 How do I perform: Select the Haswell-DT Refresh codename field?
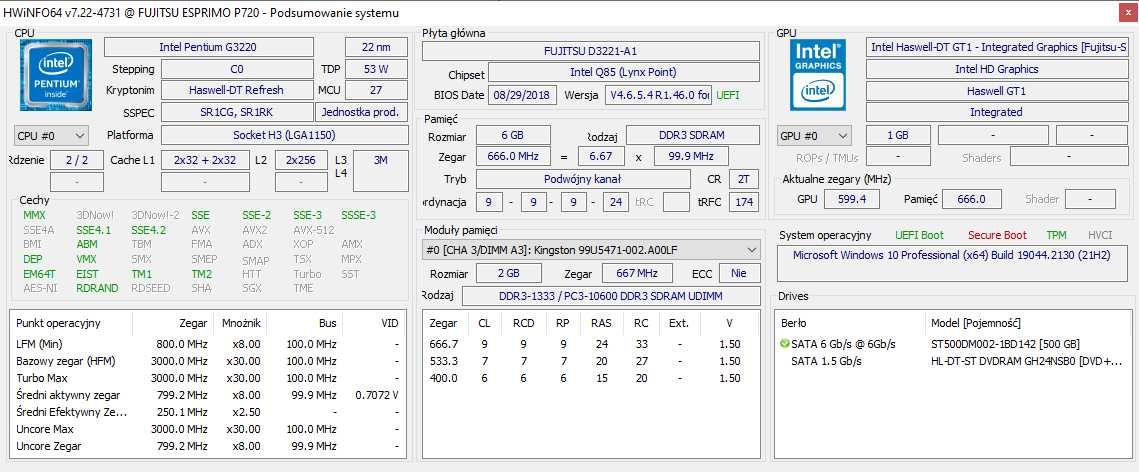(238, 90)
